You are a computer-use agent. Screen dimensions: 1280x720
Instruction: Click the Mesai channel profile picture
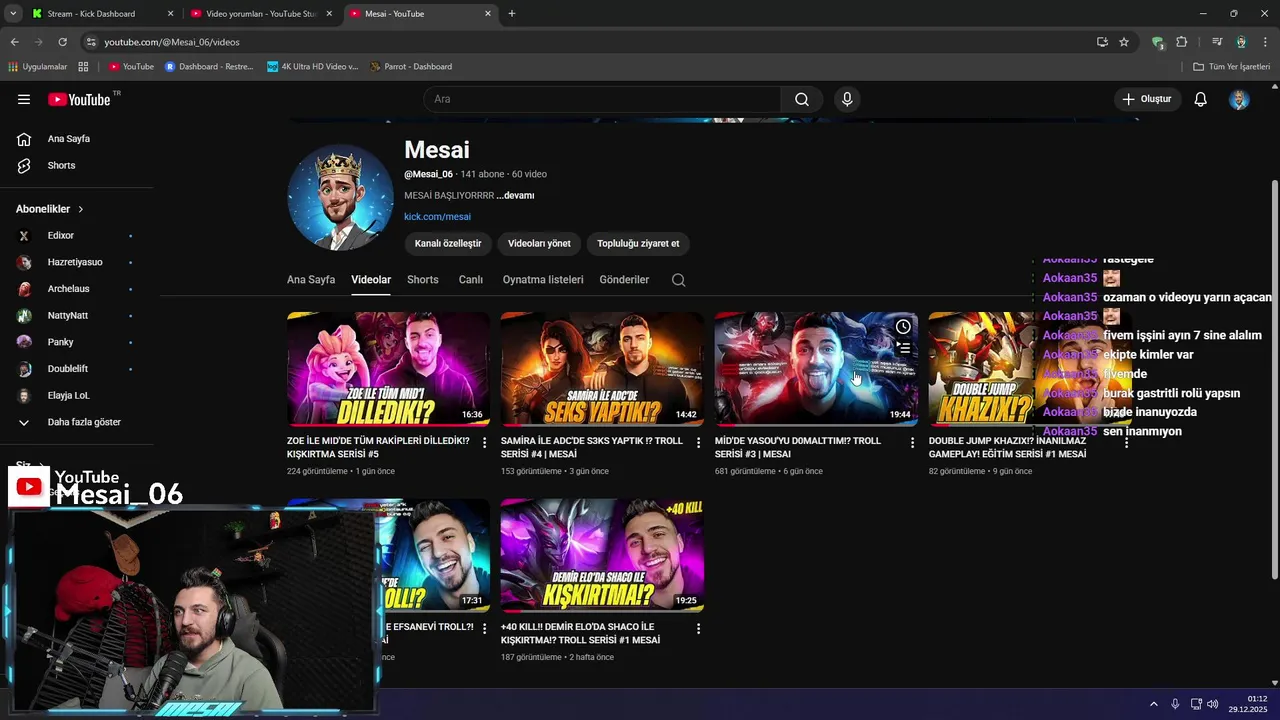click(340, 197)
